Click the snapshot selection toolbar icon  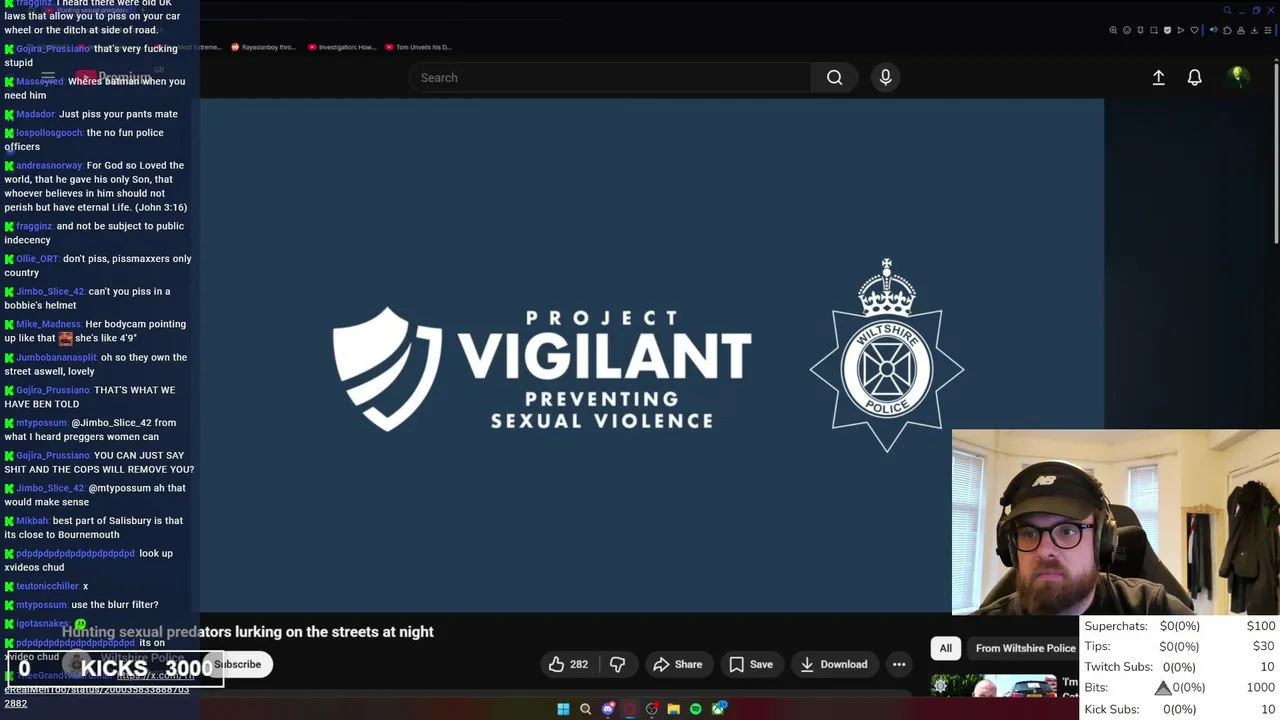1154,30
